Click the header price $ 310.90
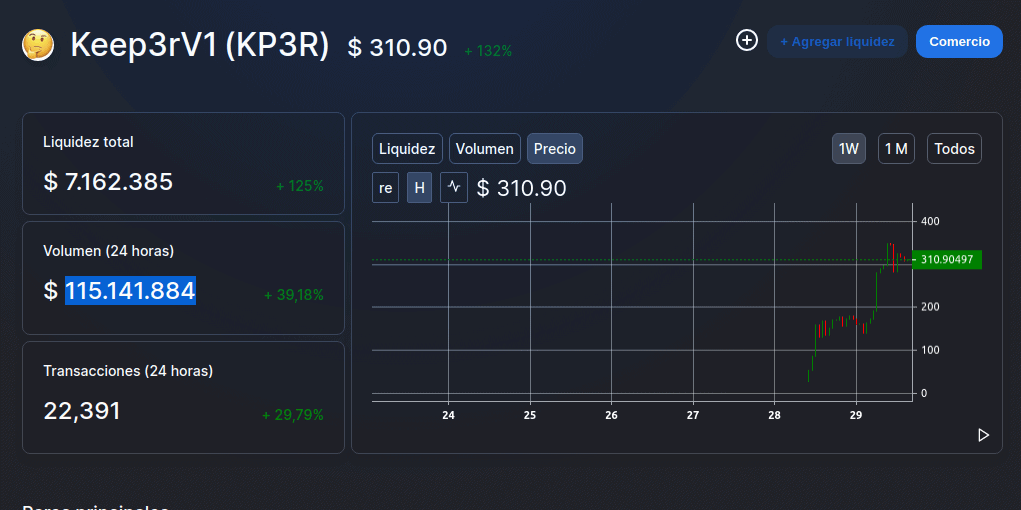This screenshot has height=510, width=1021. [397, 48]
